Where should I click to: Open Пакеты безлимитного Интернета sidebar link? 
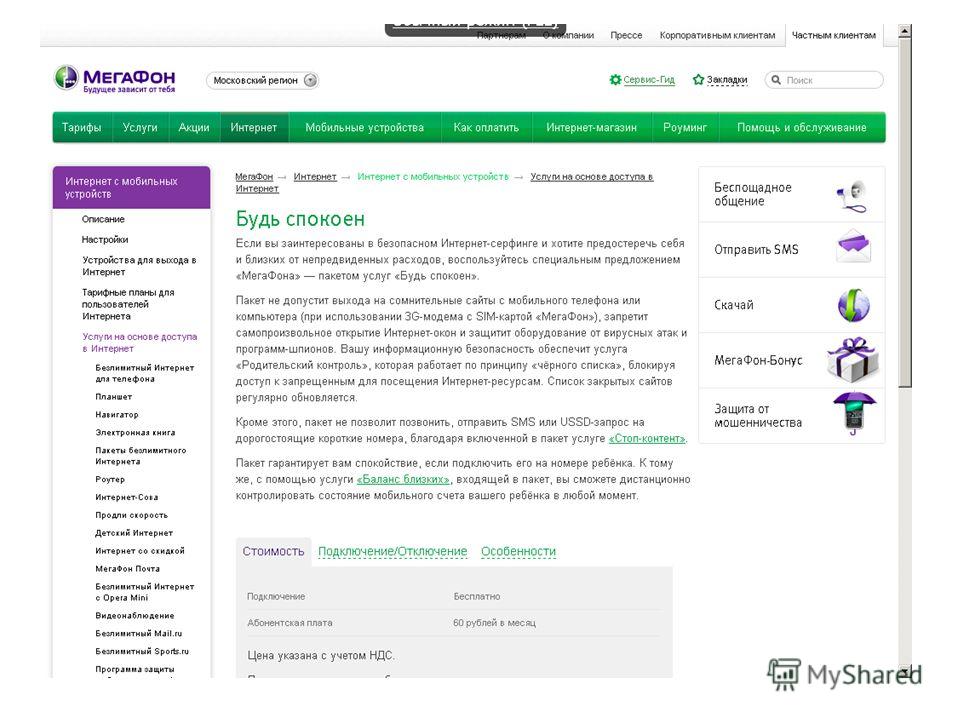tap(141, 456)
